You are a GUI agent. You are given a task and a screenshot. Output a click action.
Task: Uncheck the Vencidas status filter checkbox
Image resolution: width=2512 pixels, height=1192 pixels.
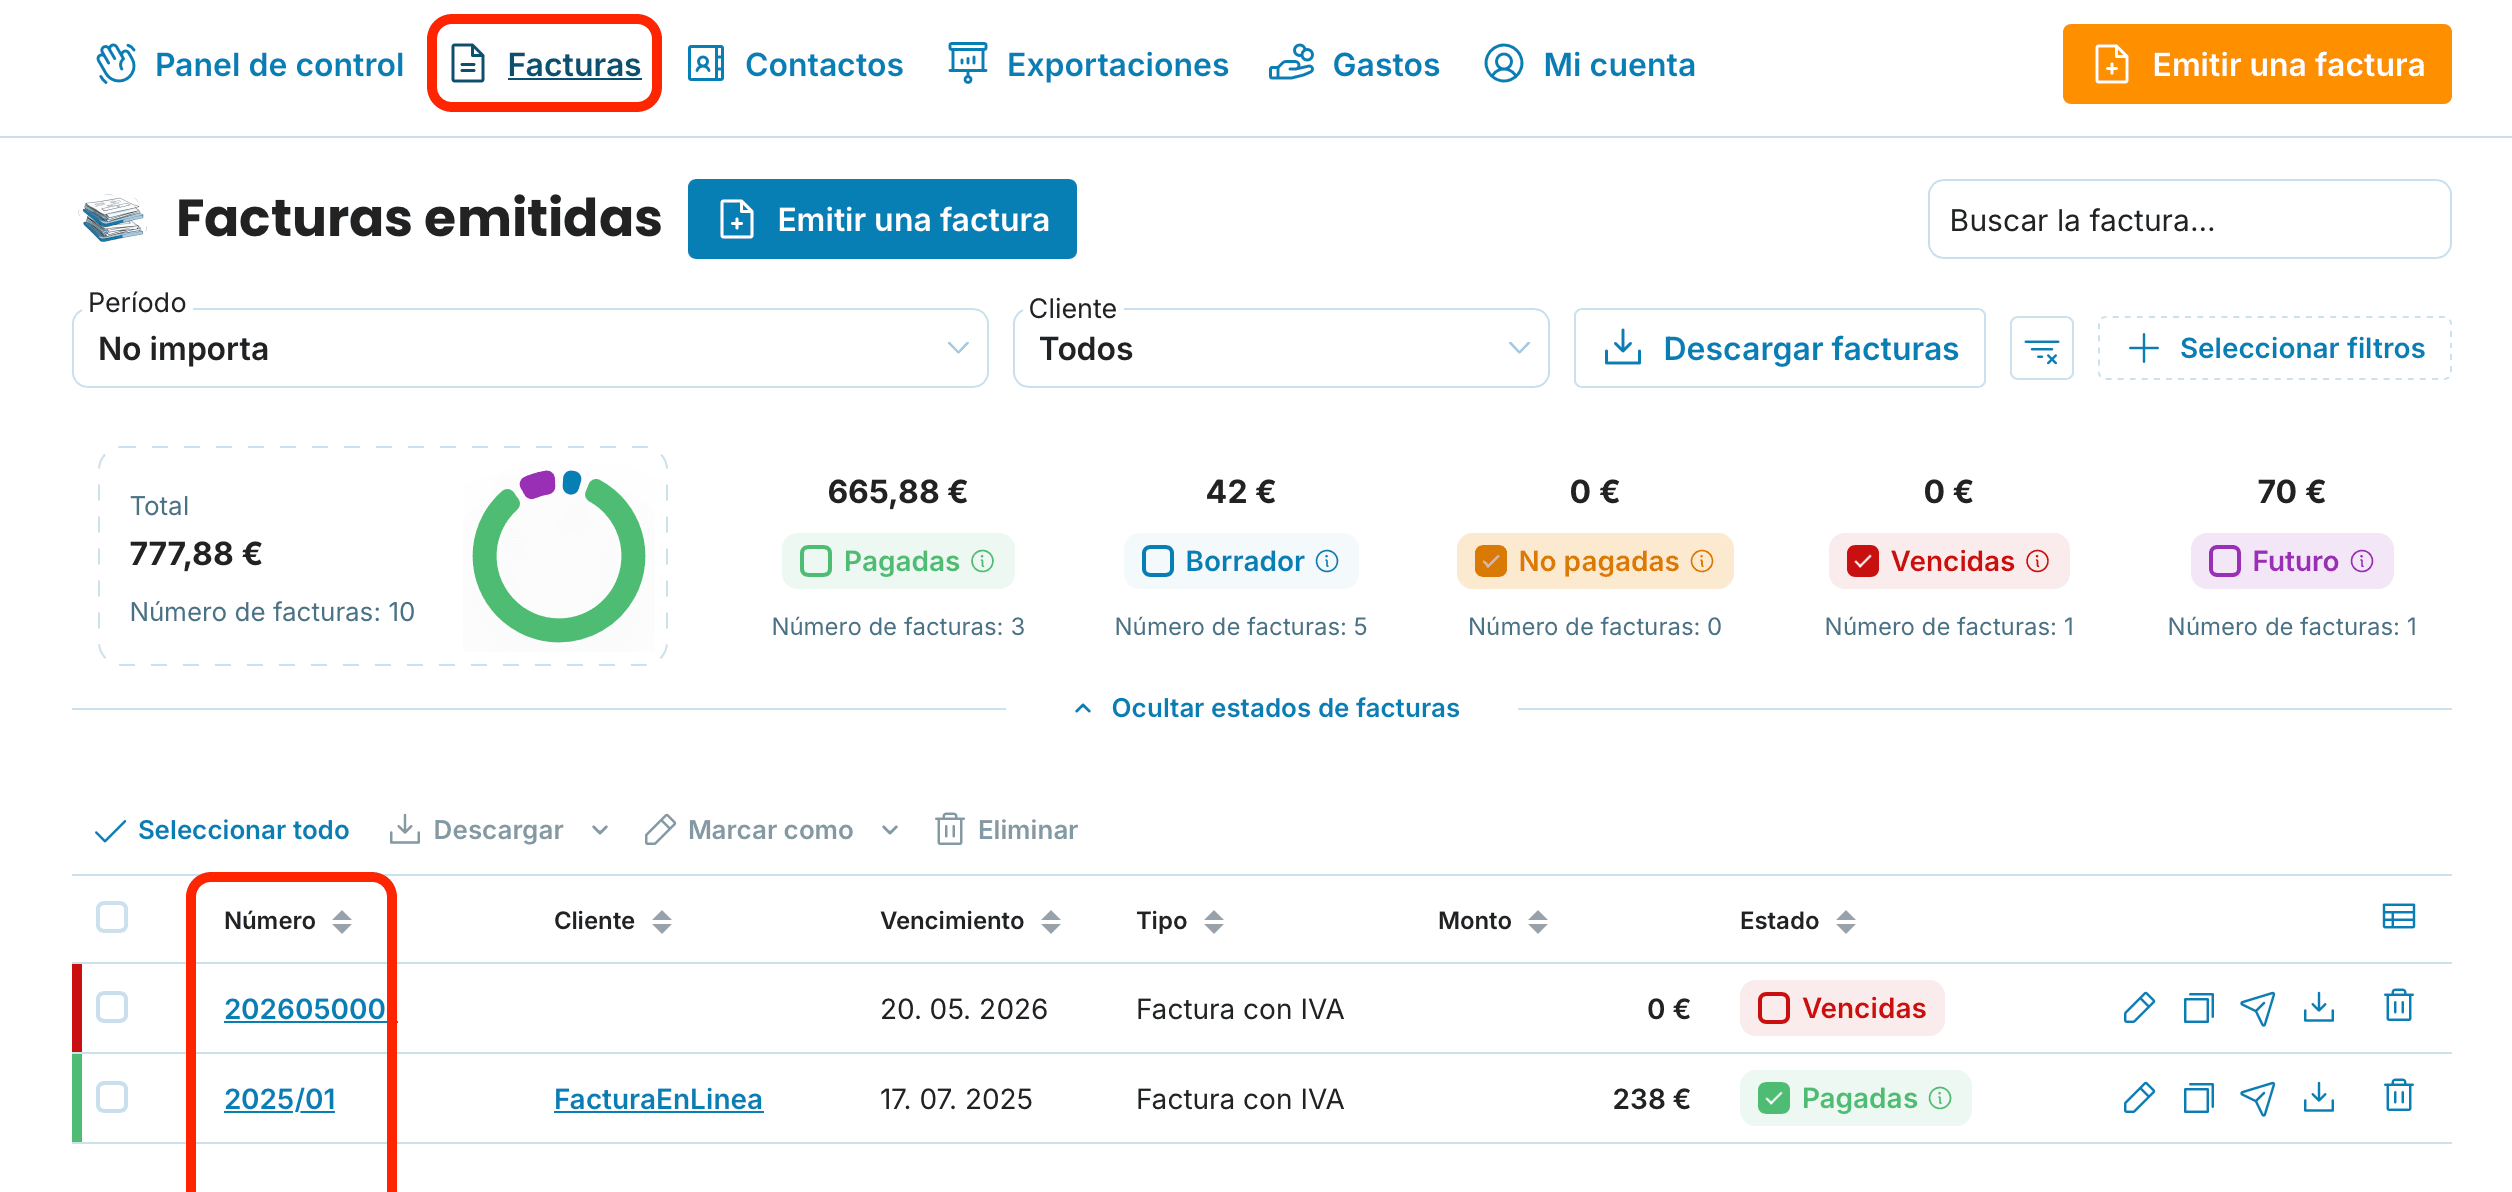[1863, 561]
